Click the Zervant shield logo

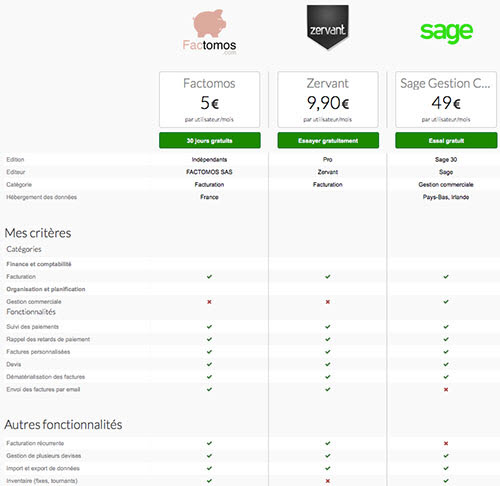coord(328,27)
